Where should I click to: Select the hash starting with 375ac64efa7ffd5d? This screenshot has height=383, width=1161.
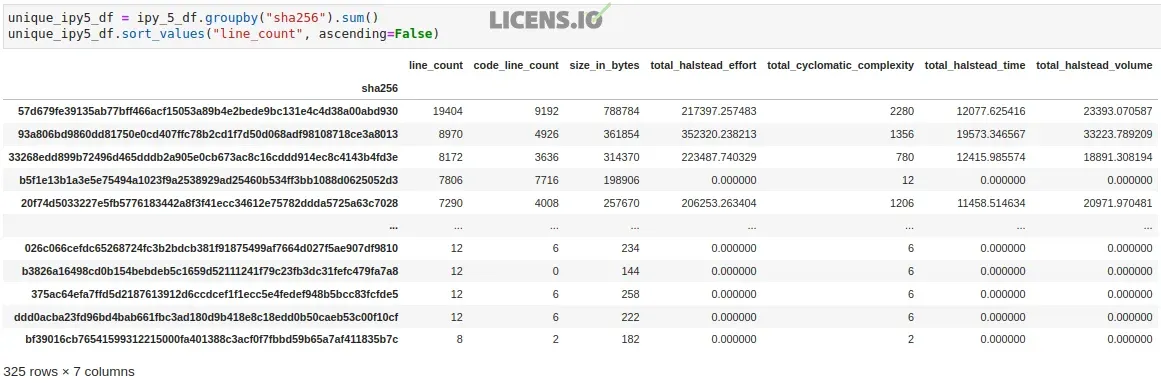[215, 294]
